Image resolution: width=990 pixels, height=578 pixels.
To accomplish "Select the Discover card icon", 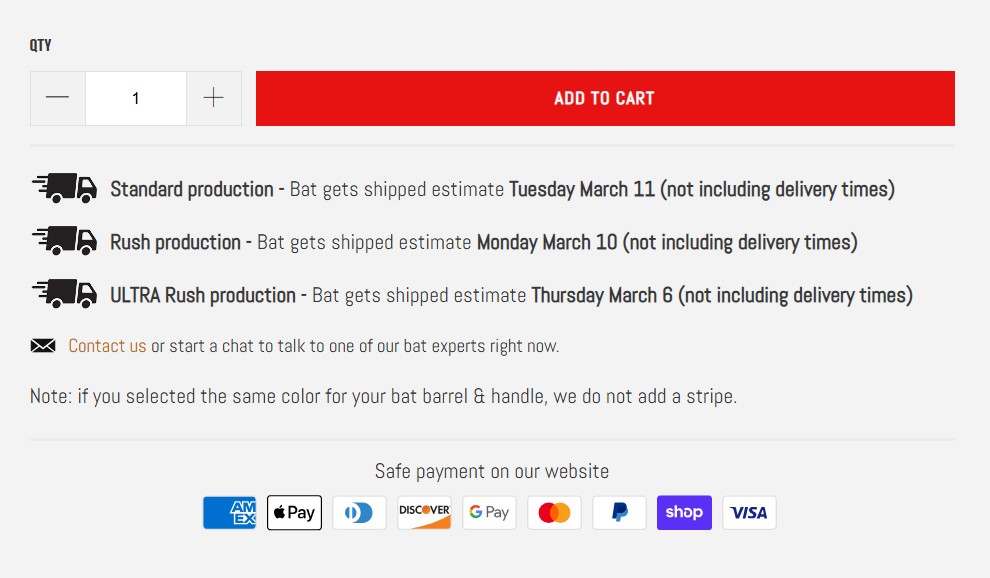I will pyautogui.click(x=424, y=512).
